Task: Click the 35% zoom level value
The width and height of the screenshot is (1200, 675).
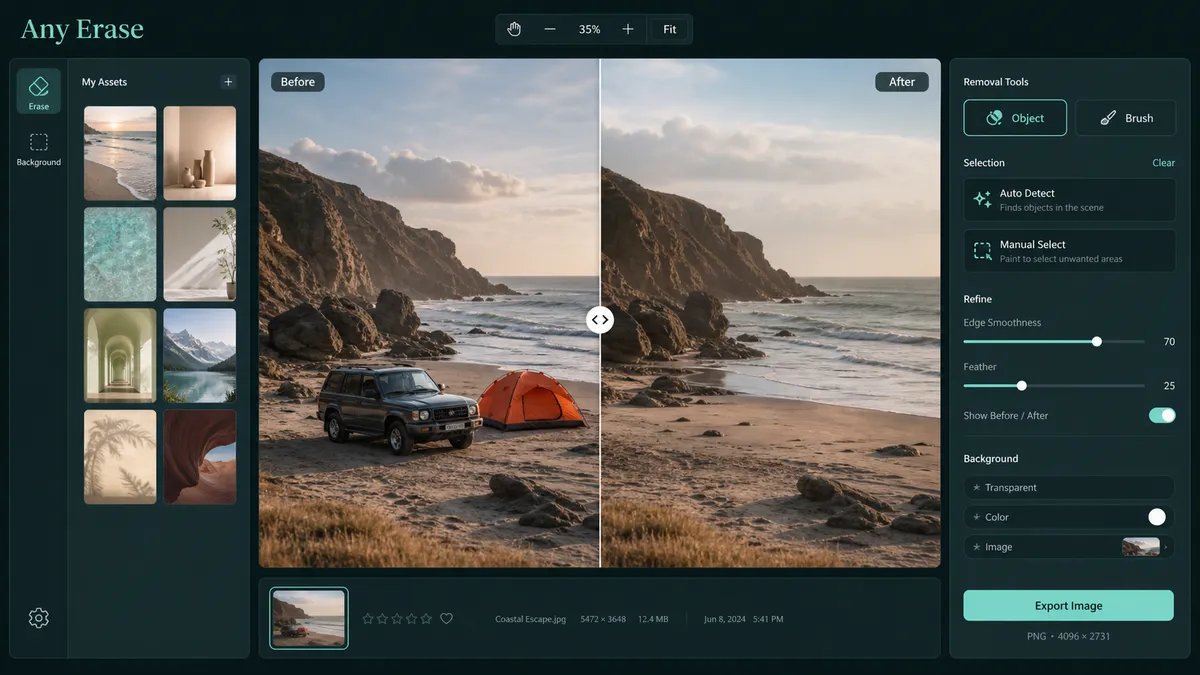Action: point(590,29)
